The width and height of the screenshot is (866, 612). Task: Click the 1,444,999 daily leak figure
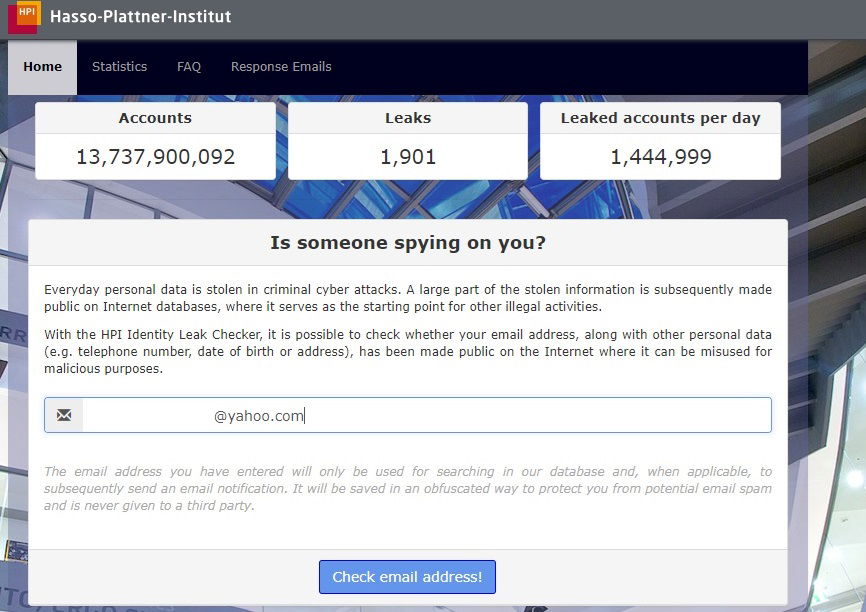[x=661, y=156]
